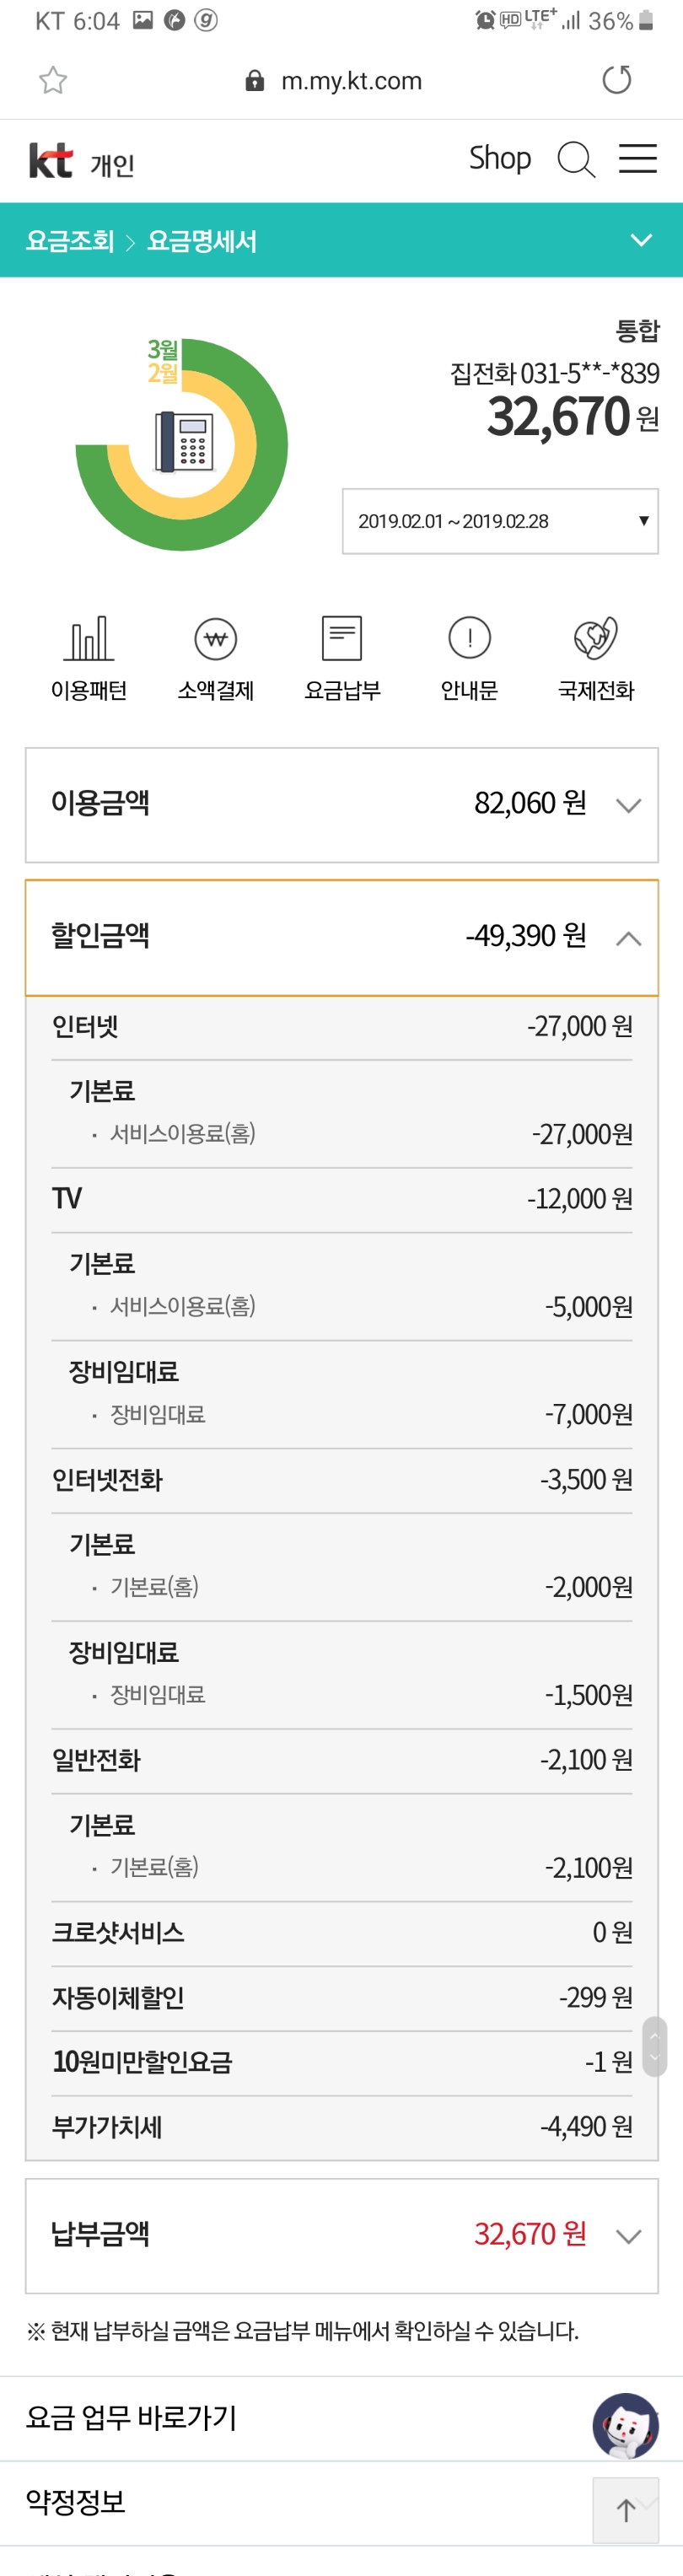Go to 요금조회 breadcrumb menu
Screen dimensions: 683x2576
pos(70,241)
